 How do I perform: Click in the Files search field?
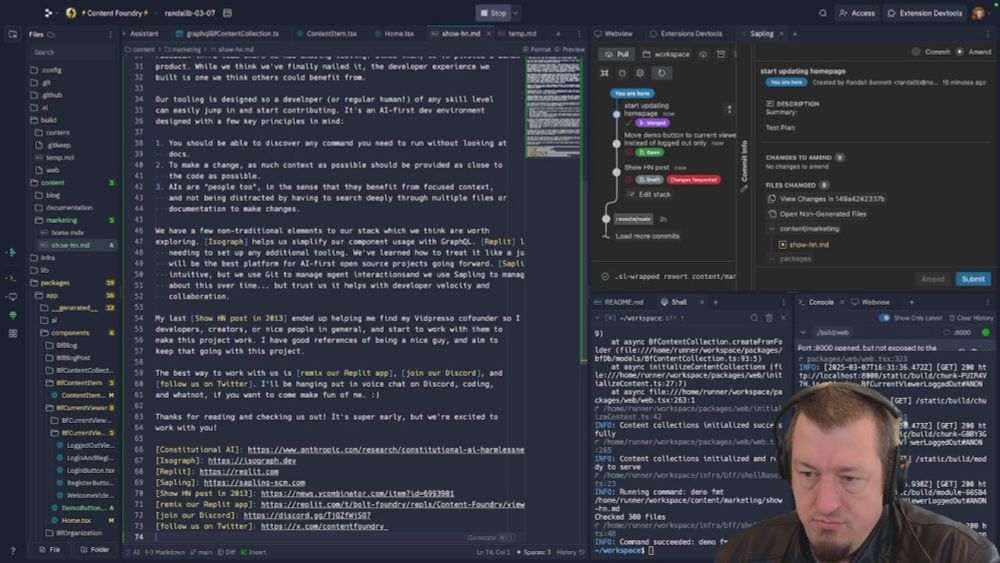(x=72, y=52)
